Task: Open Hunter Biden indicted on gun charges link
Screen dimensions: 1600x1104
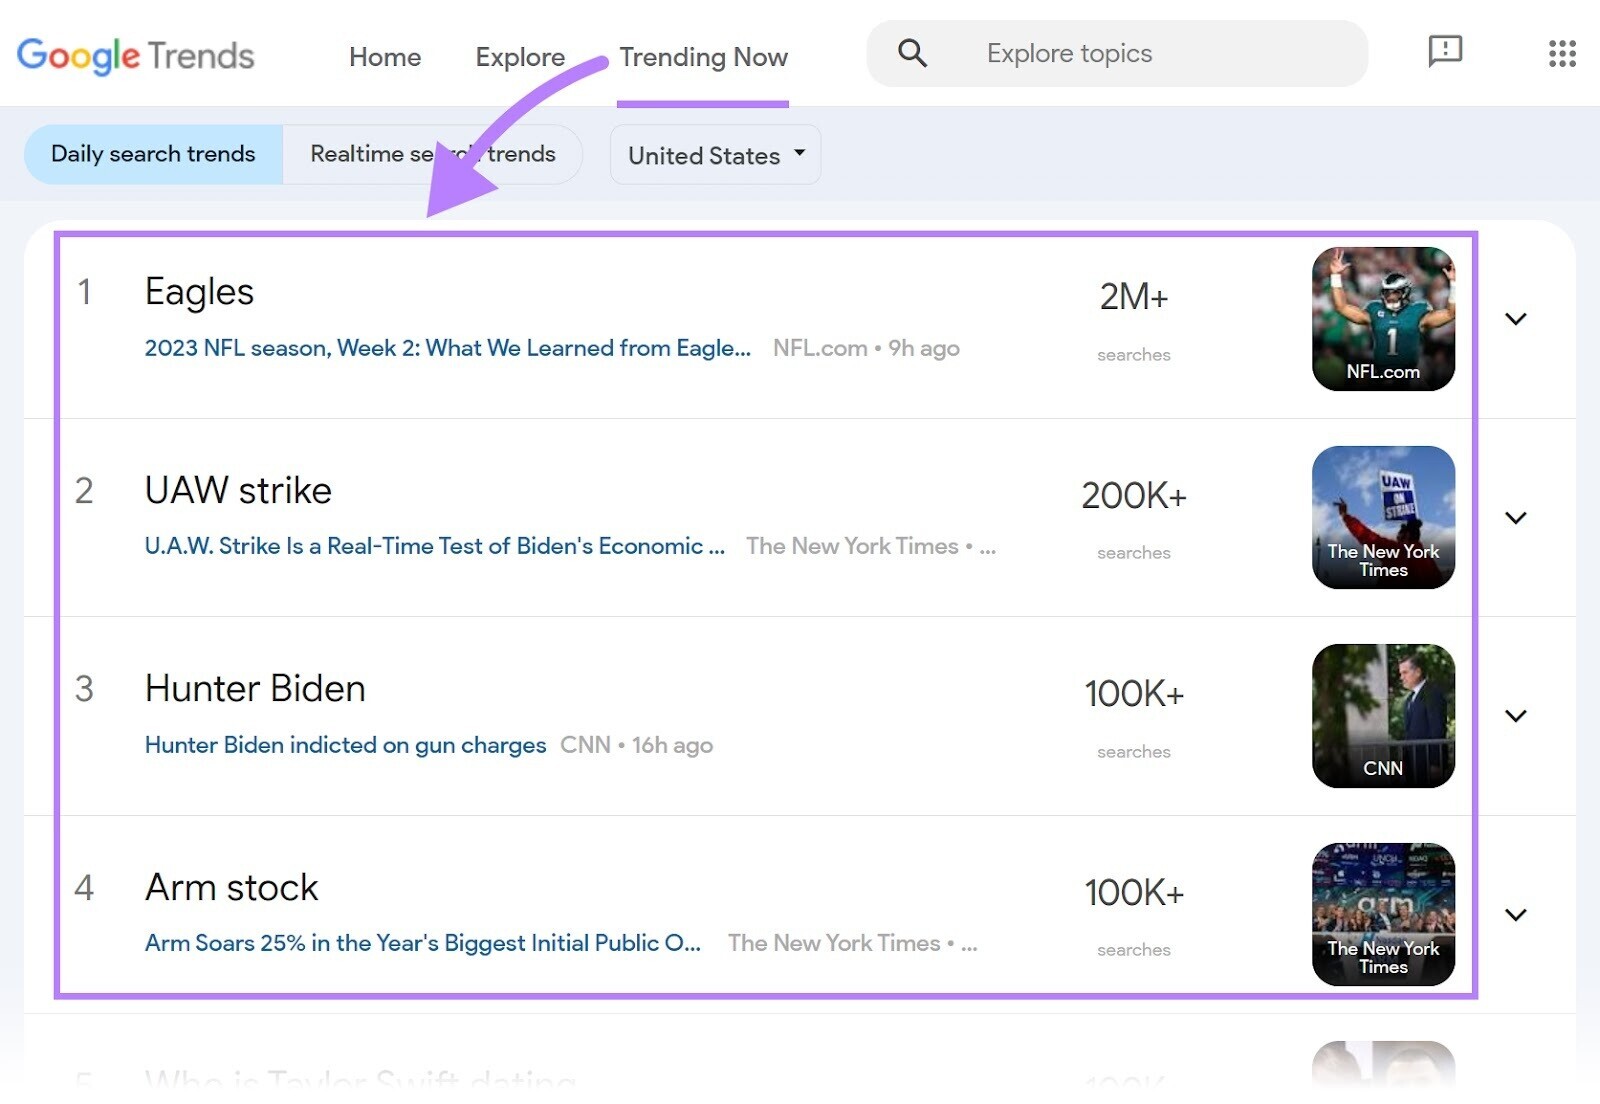Action: (x=345, y=745)
